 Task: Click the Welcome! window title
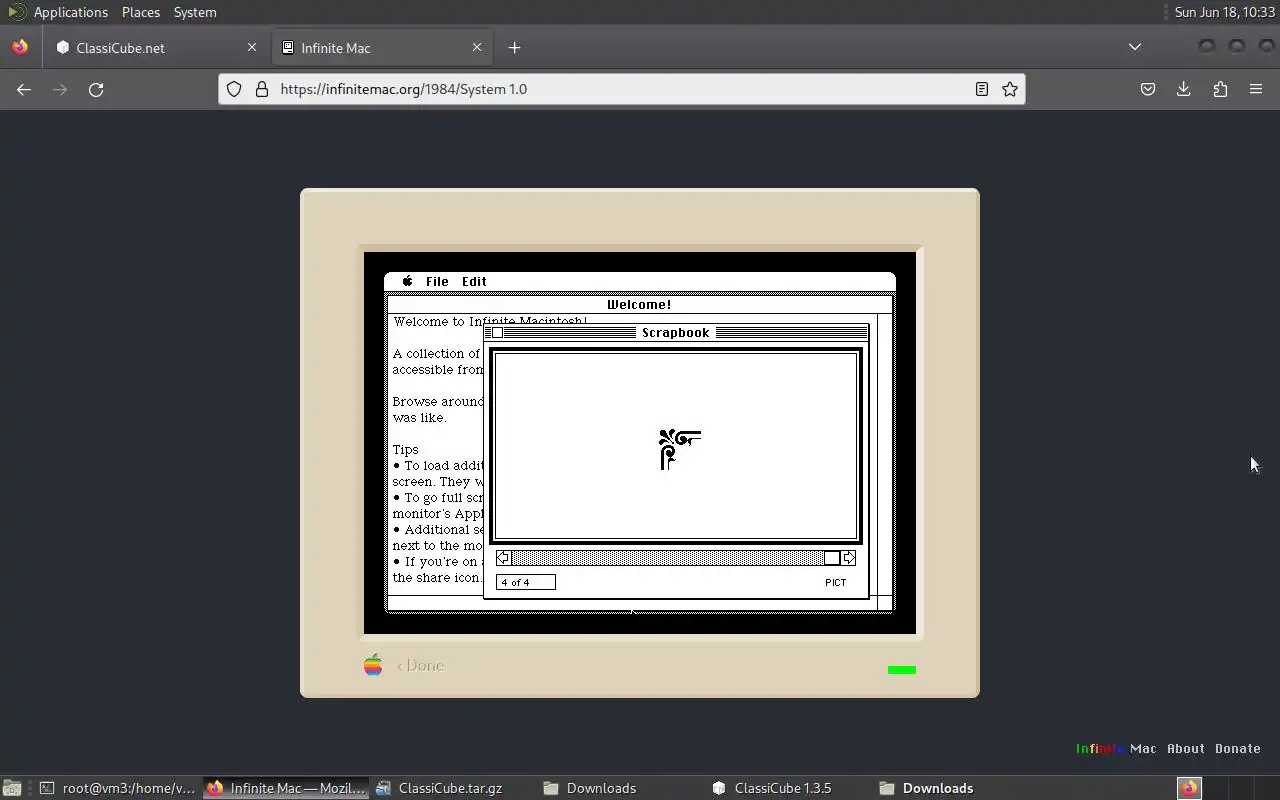(x=639, y=304)
